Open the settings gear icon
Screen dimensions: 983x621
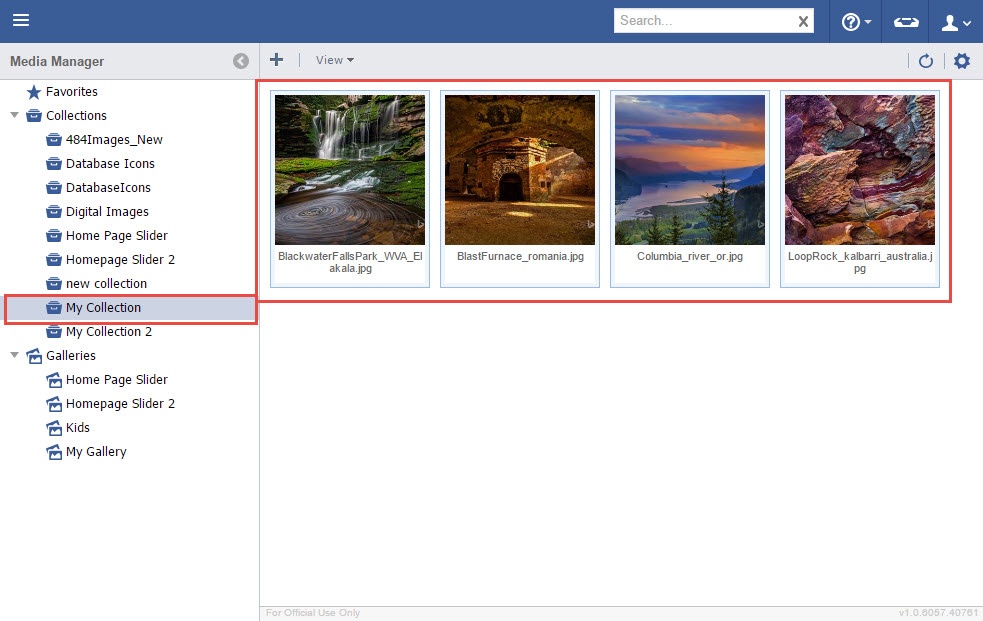coord(962,61)
